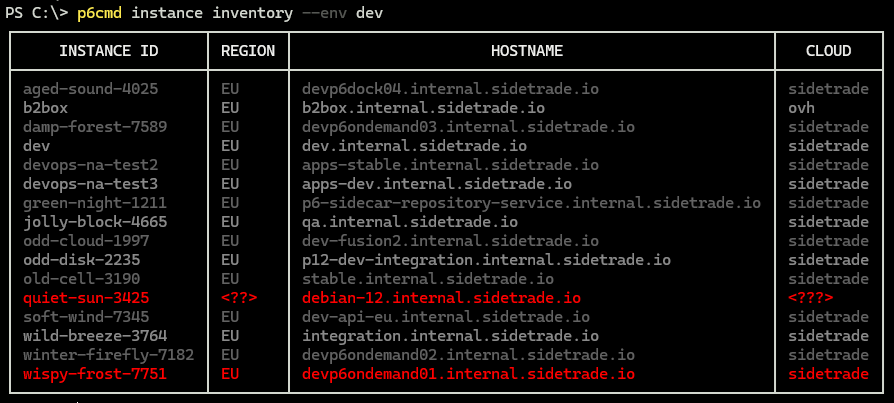Select red instance ID quiet-sun-3425
Image resolution: width=894 pixels, height=403 pixels.
tap(86, 298)
